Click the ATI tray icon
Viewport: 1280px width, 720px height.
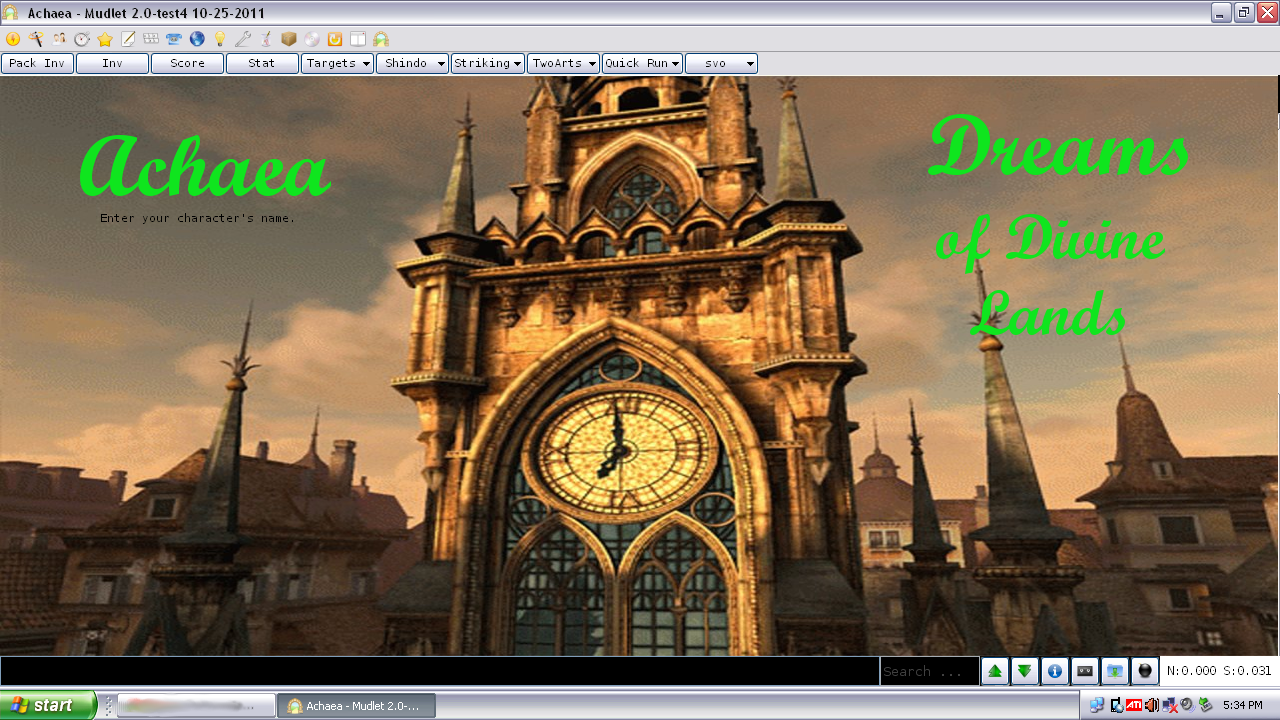pyautogui.click(x=1134, y=705)
